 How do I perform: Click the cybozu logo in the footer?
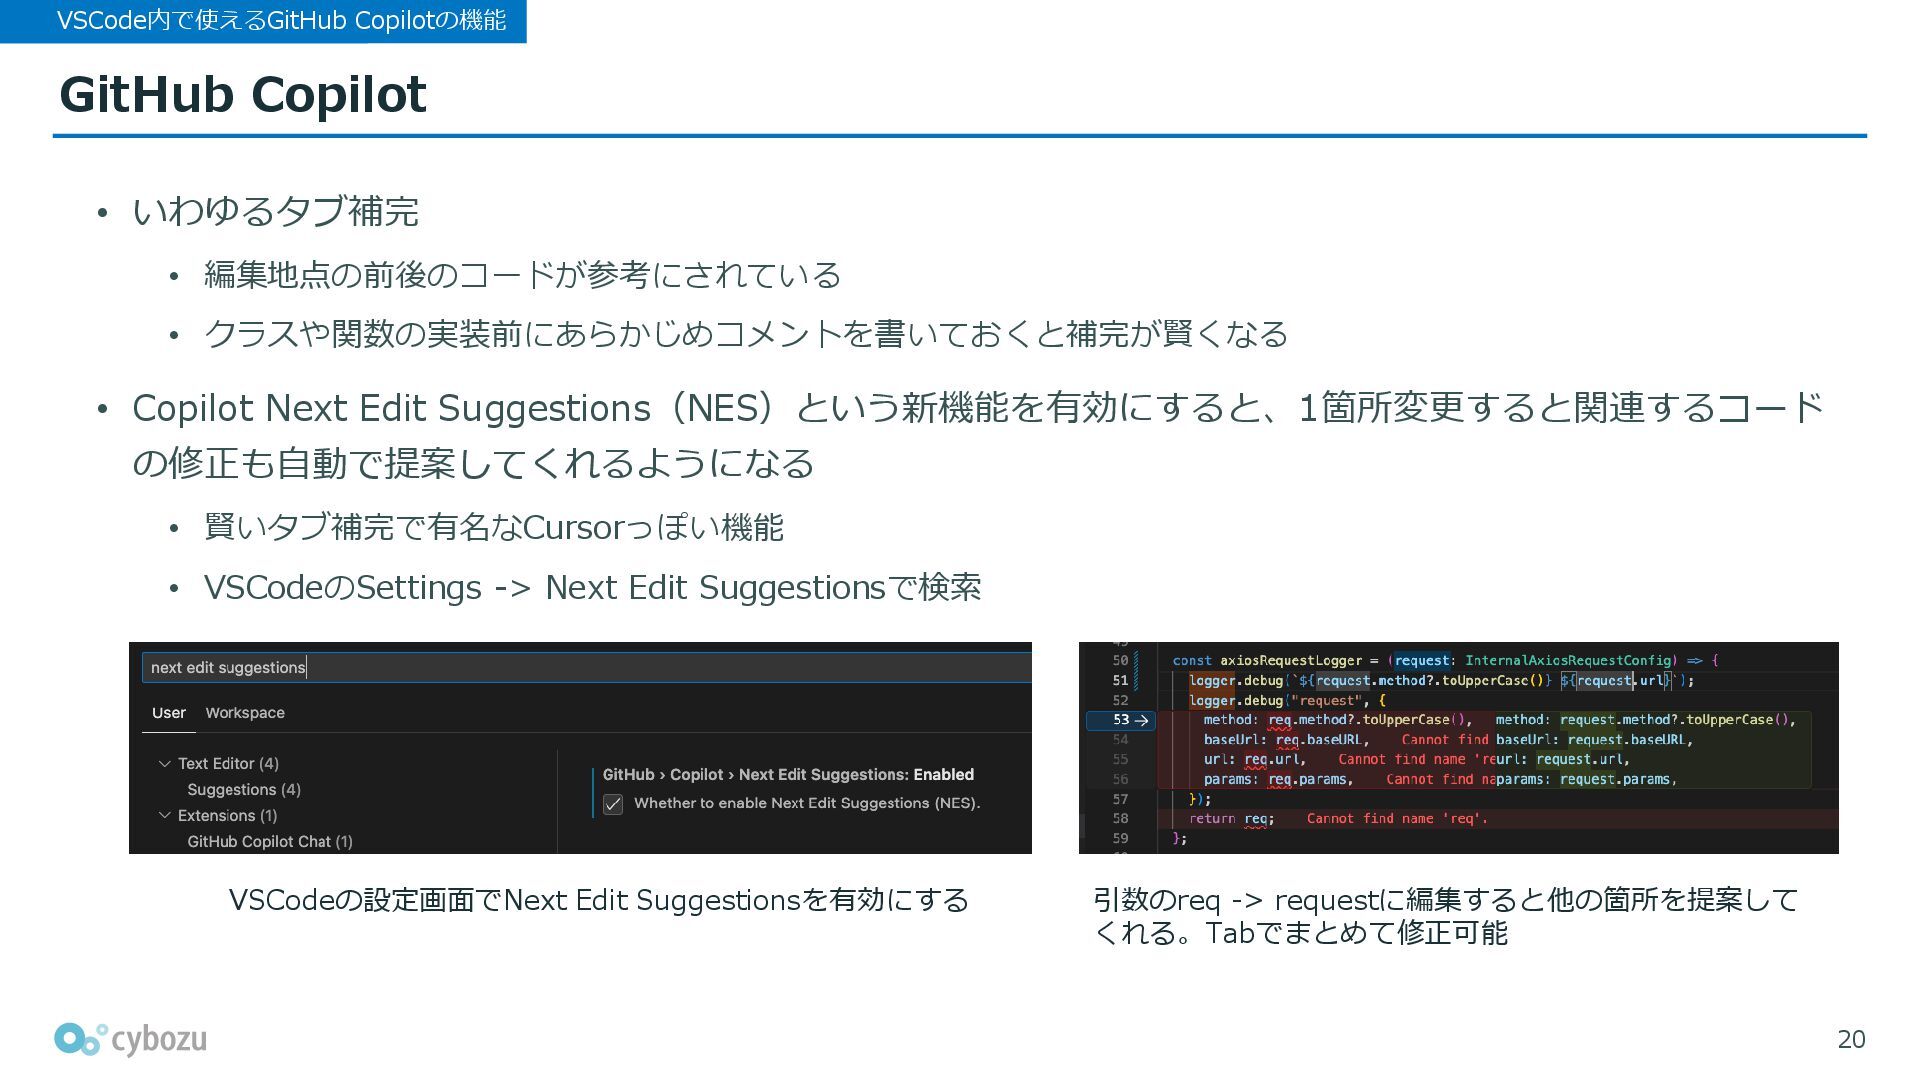coord(131,1040)
